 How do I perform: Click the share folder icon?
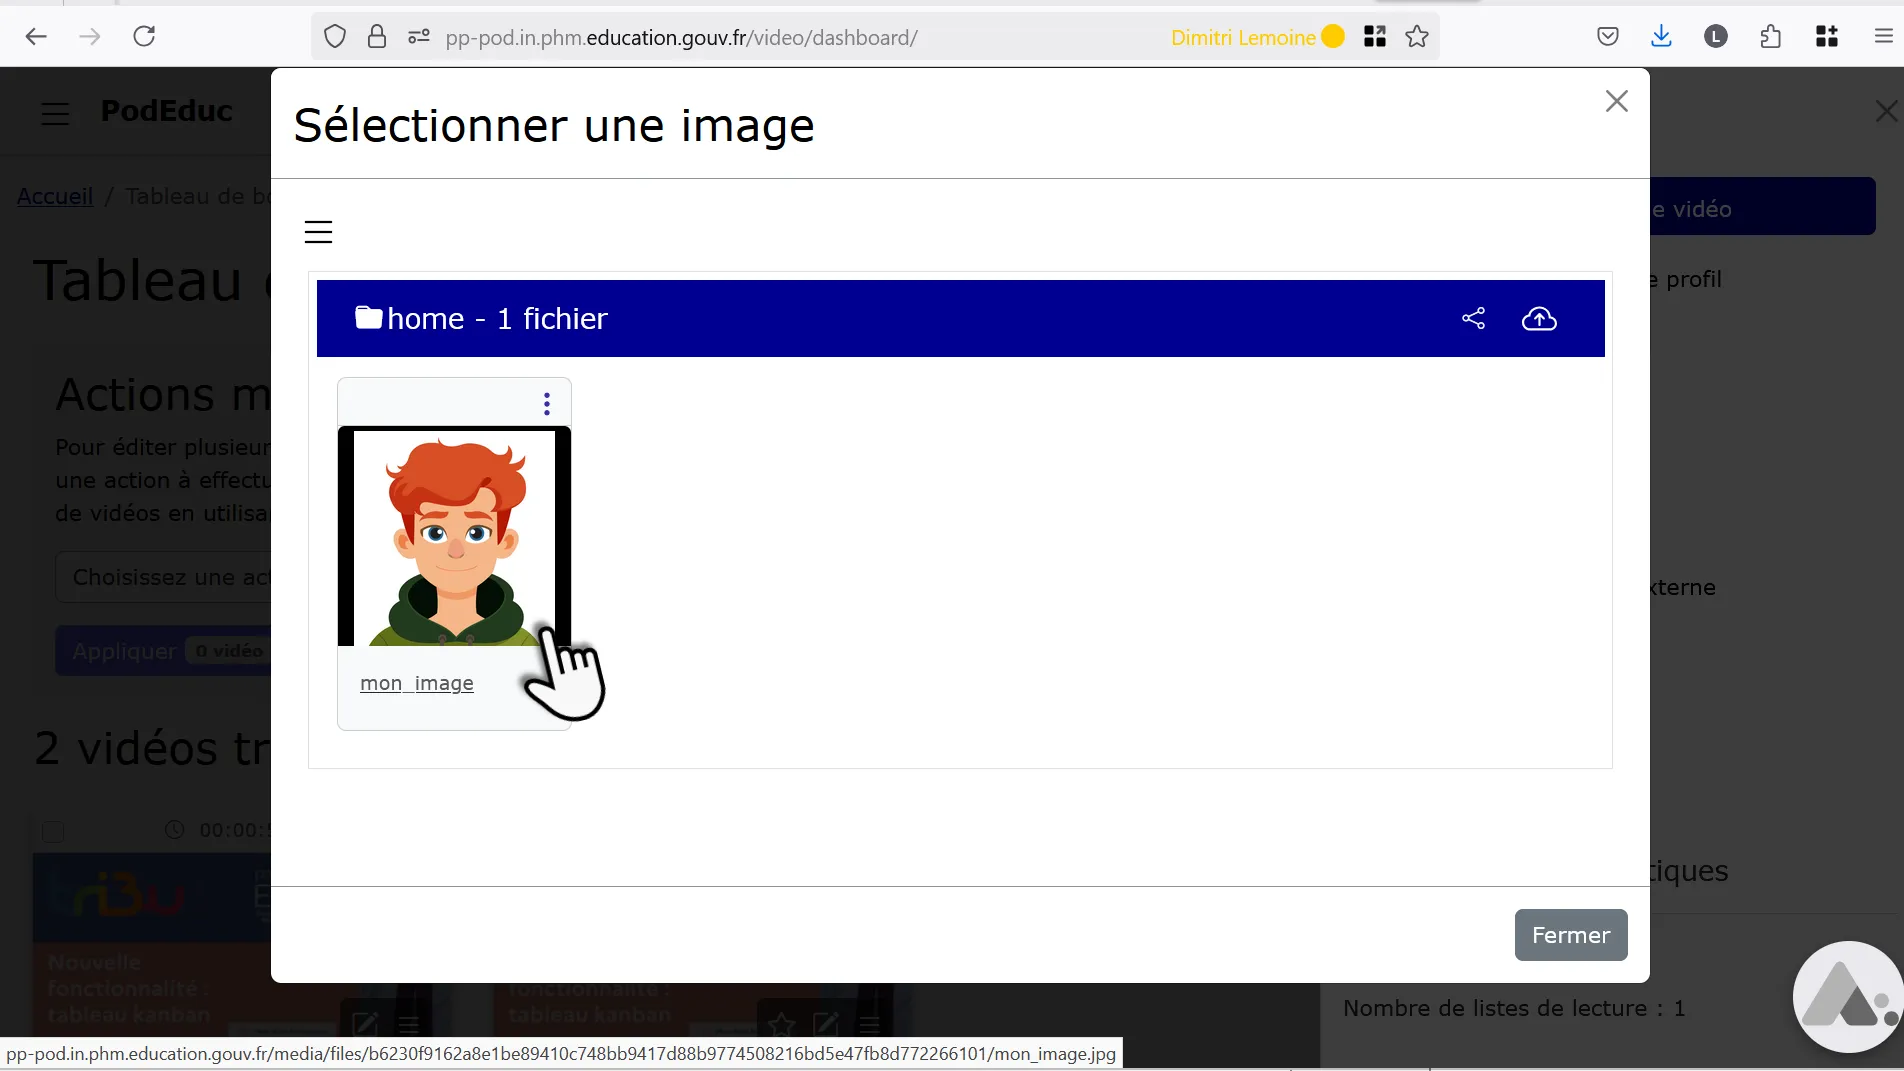click(1474, 318)
